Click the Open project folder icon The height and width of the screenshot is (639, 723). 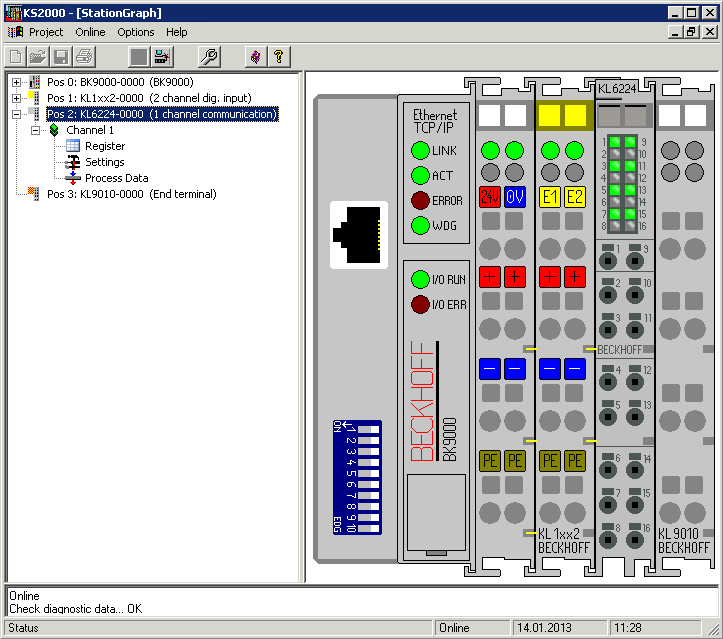coord(38,57)
